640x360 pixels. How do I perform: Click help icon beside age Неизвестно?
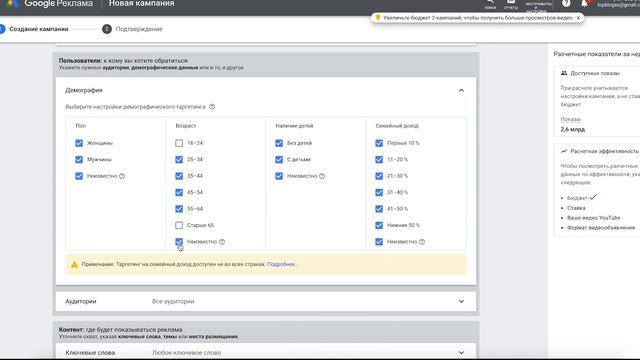coord(222,242)
